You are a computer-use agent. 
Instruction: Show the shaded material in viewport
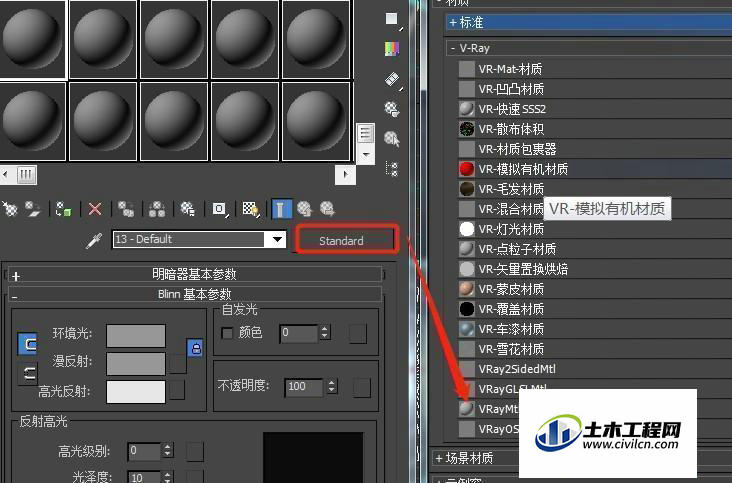click(x=251, y=209)
